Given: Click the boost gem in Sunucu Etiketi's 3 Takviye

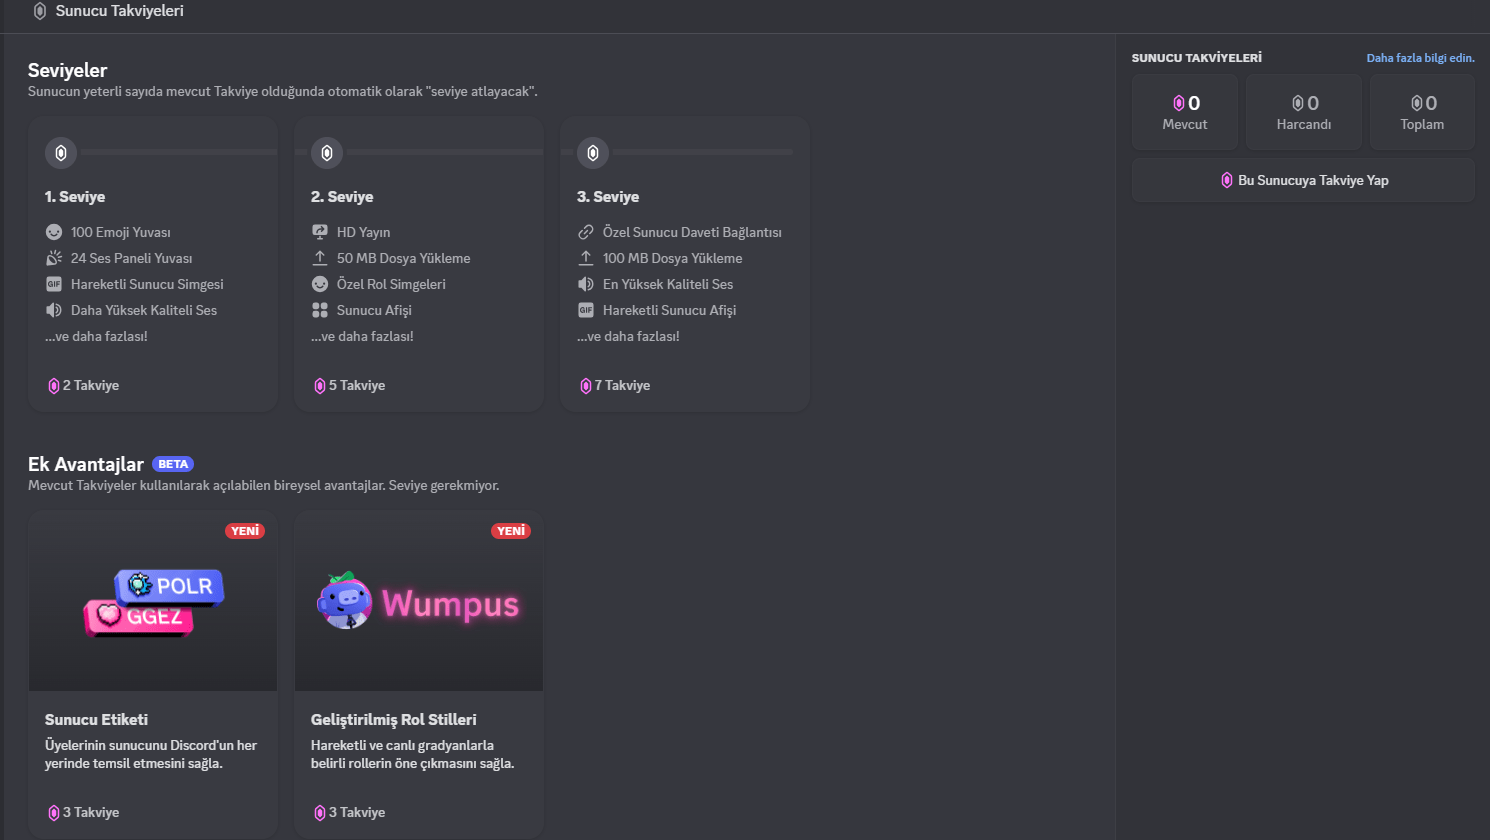Looking at the screenshot, I should (x=54, y=813).
